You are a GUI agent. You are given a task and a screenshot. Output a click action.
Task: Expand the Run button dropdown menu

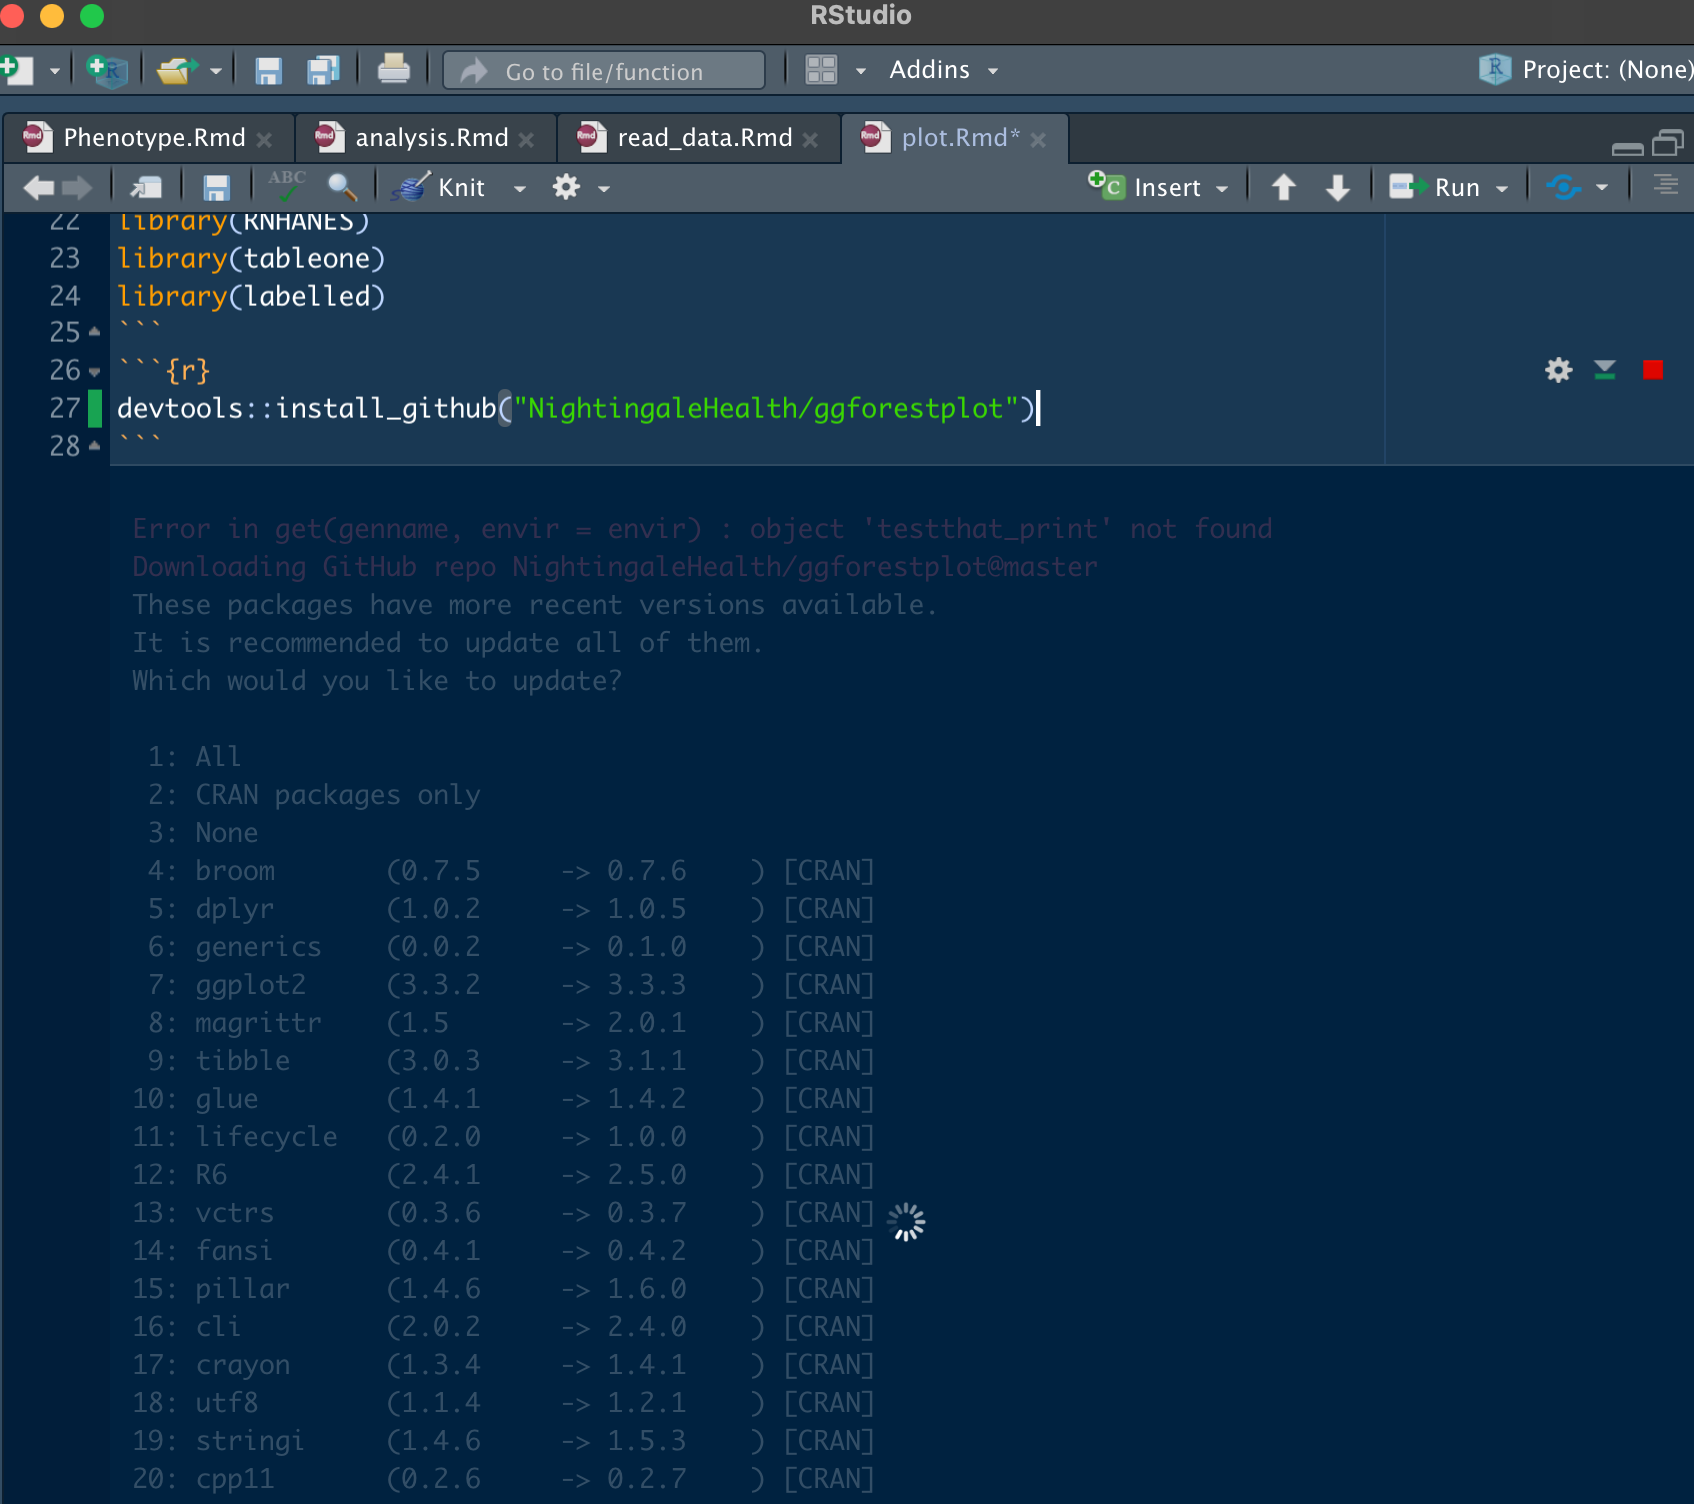click(1501, 187)
